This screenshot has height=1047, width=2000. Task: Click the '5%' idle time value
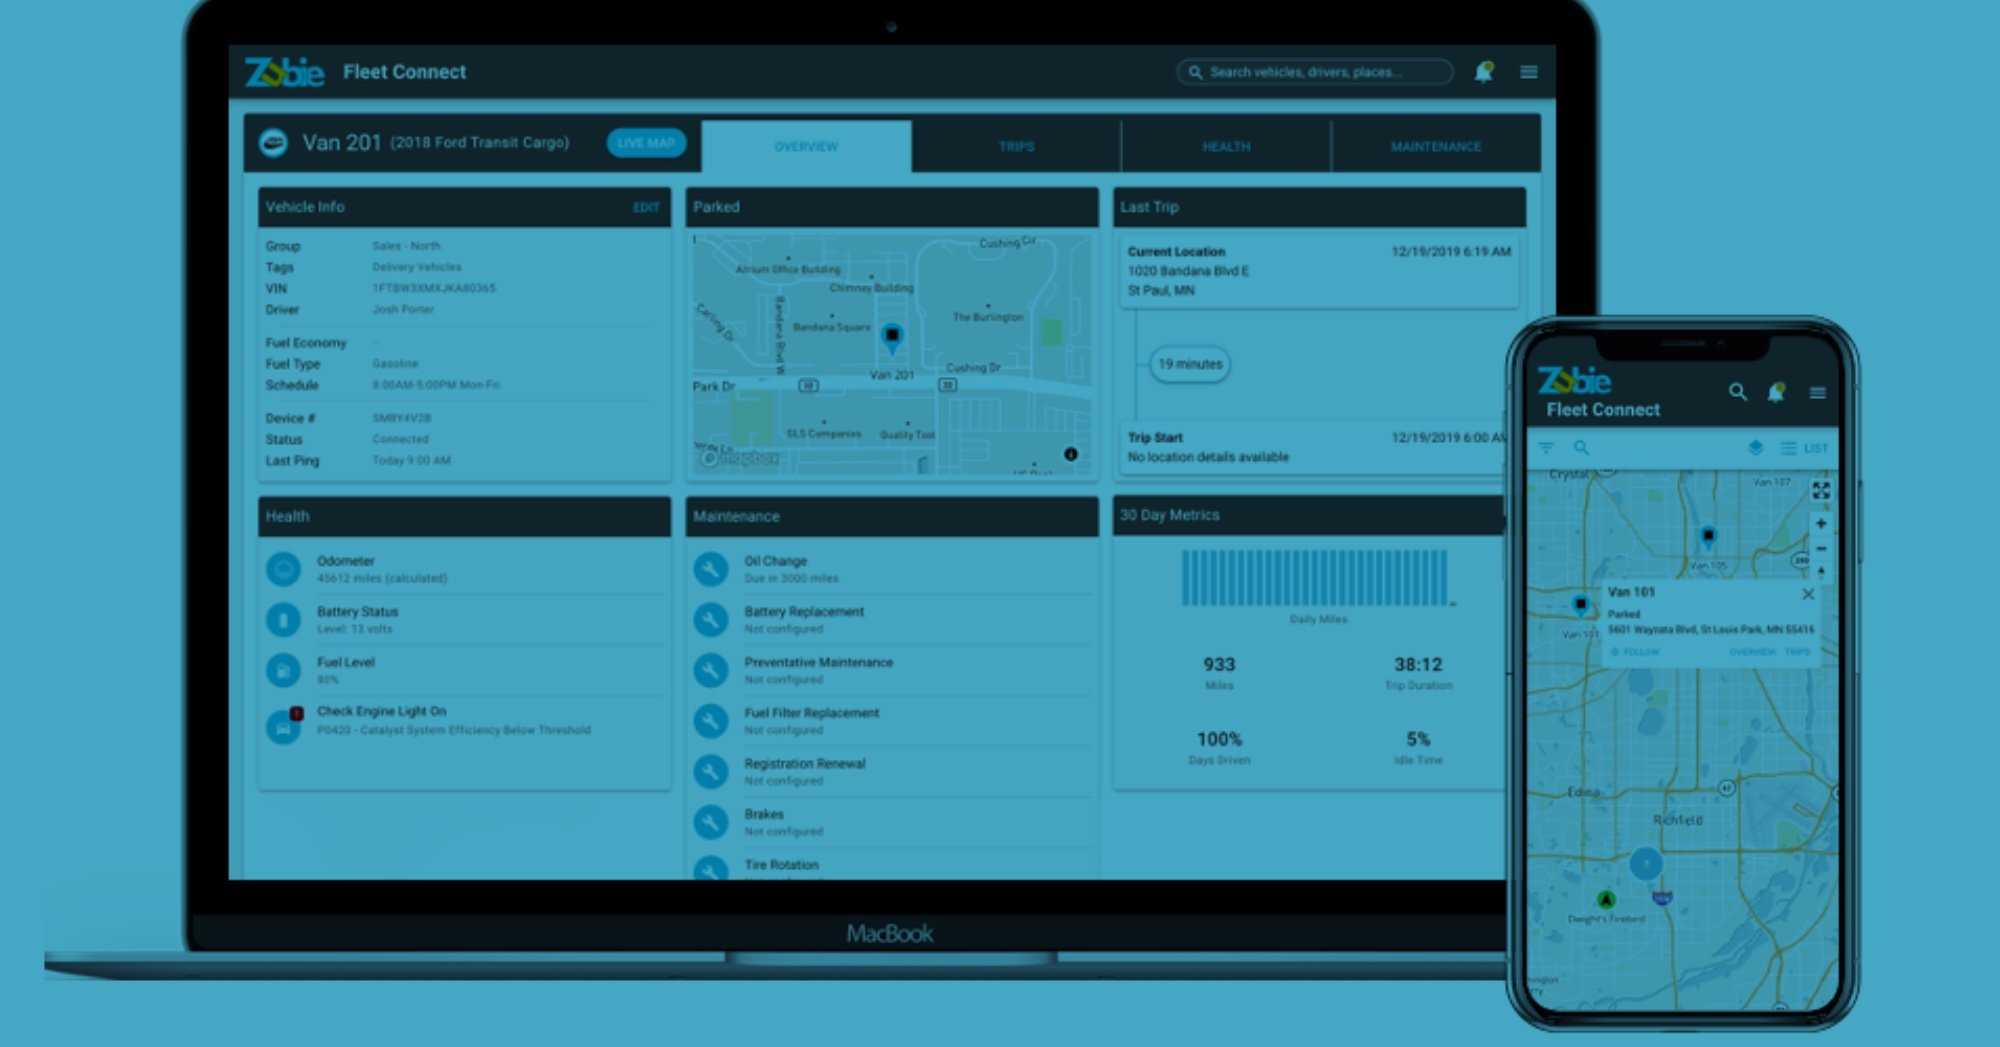coord(1418,739)
